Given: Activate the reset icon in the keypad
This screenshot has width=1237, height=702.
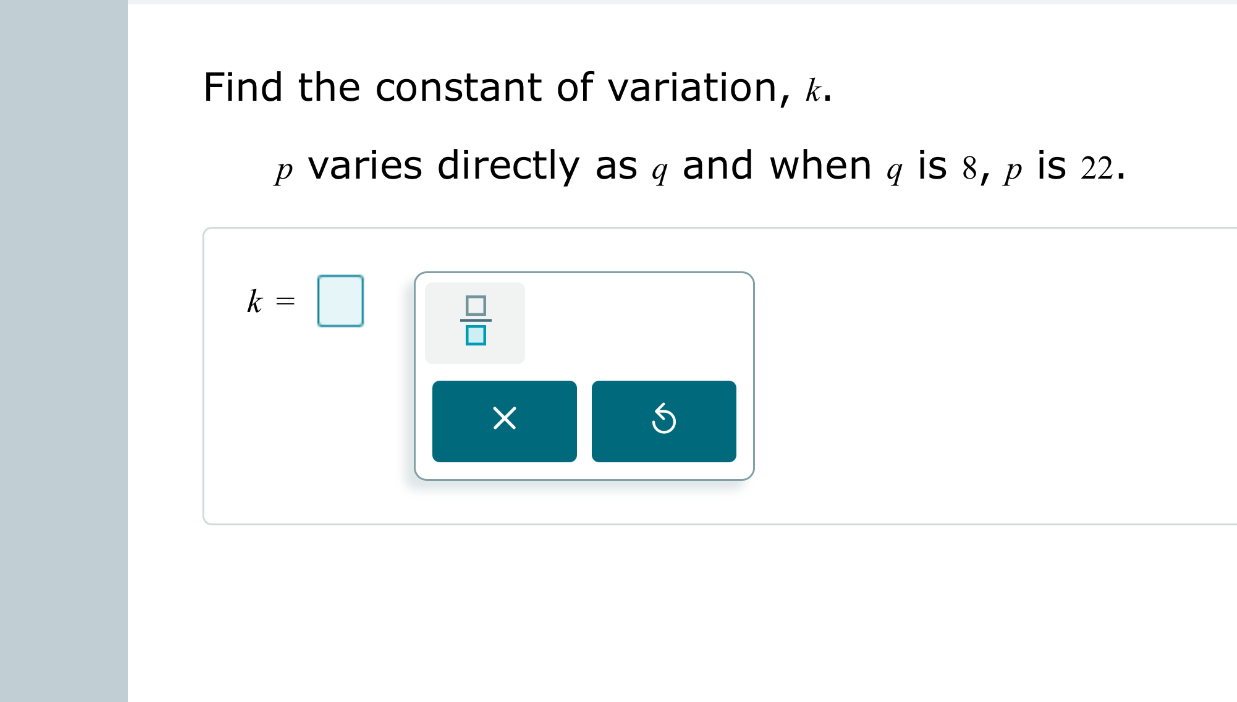Looking at the screenshot, I should pos(664,420).
